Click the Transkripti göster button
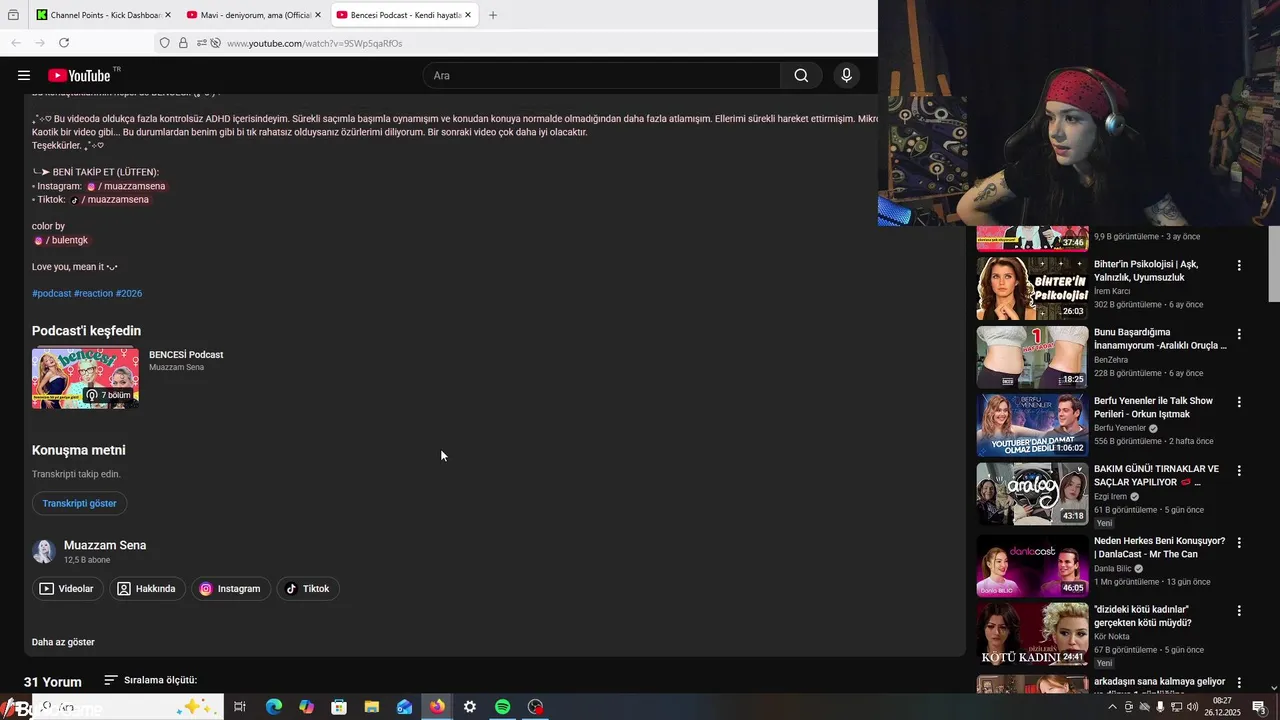The height and width of the screenshot is (720, 1280). [80, 503]
